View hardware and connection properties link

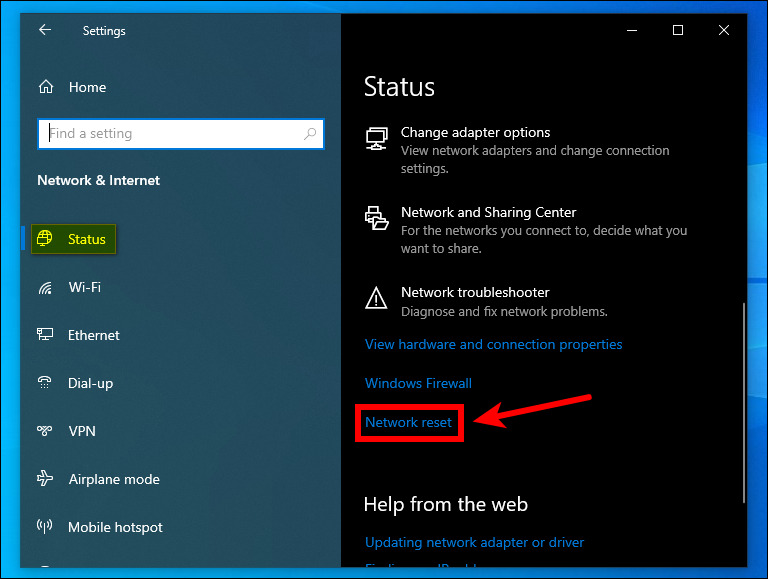coord(493,344)
